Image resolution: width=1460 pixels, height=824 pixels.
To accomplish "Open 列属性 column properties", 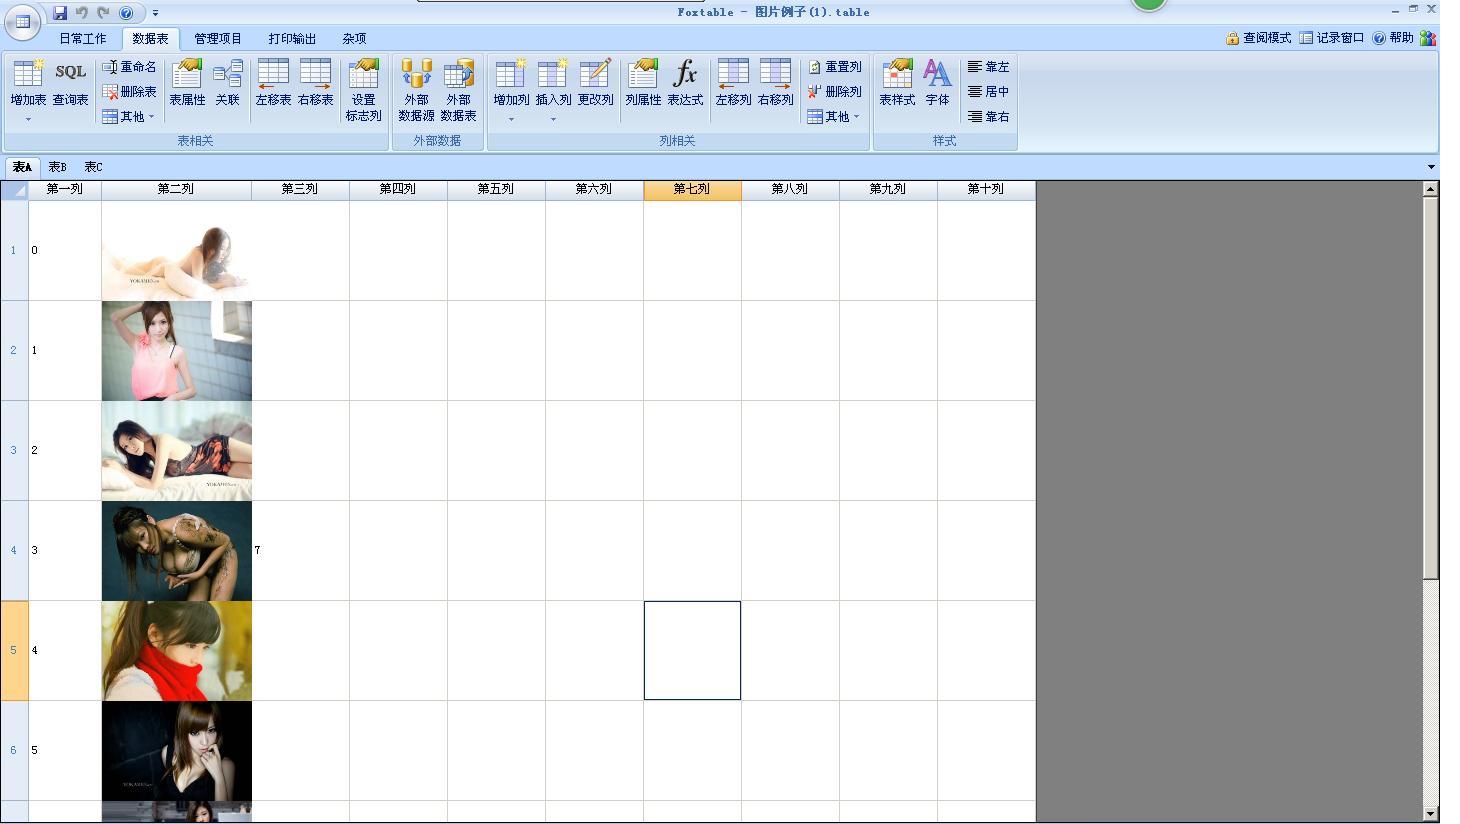I will (643, 82).
